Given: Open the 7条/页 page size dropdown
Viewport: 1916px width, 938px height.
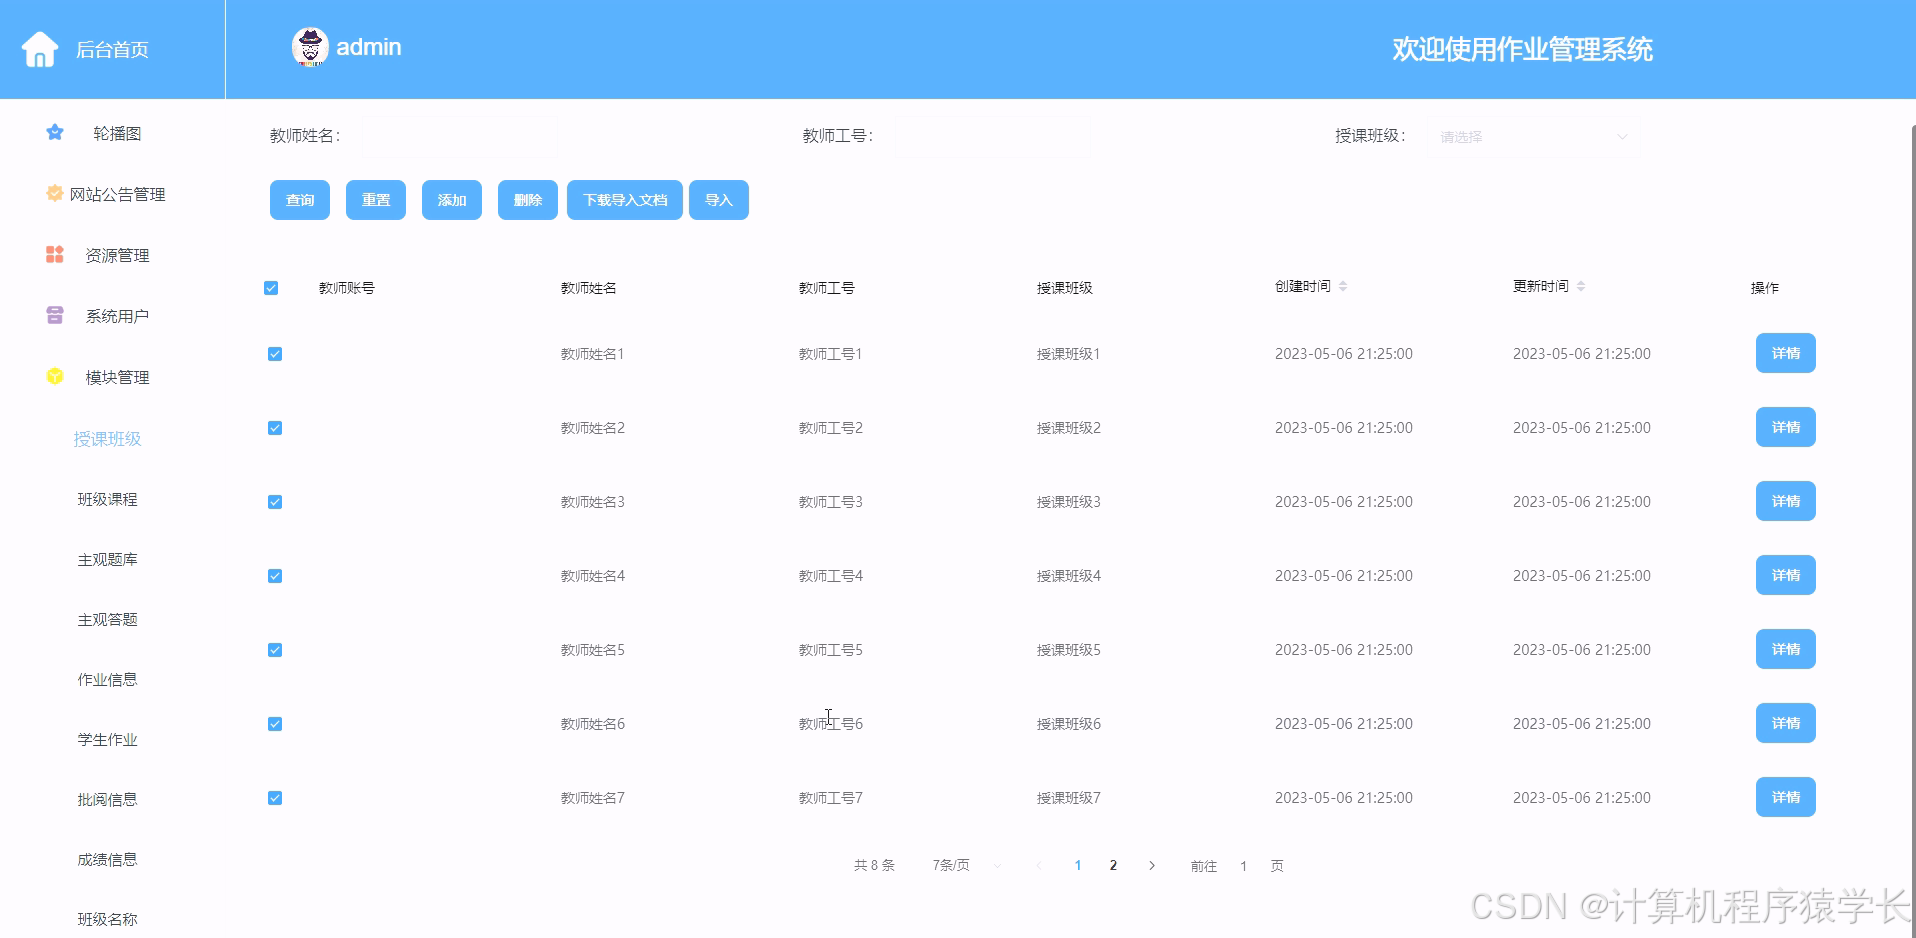Looking at the screenshot, I should 965,866.
